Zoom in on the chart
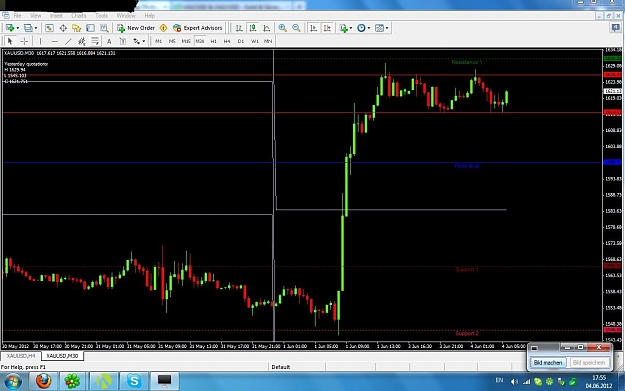The width and height of the screenshot is (625, 391). tap(283, 28)
